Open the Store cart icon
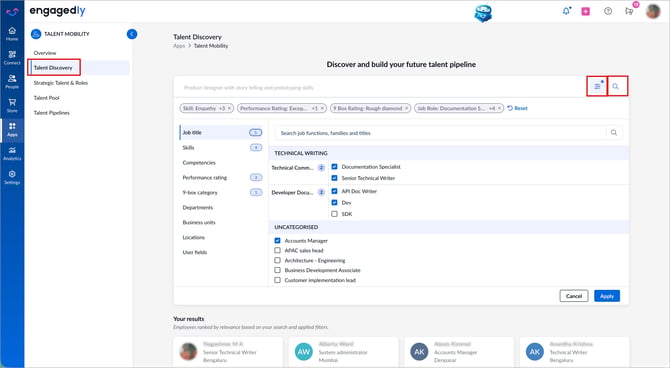 click(x=12, y=106)
